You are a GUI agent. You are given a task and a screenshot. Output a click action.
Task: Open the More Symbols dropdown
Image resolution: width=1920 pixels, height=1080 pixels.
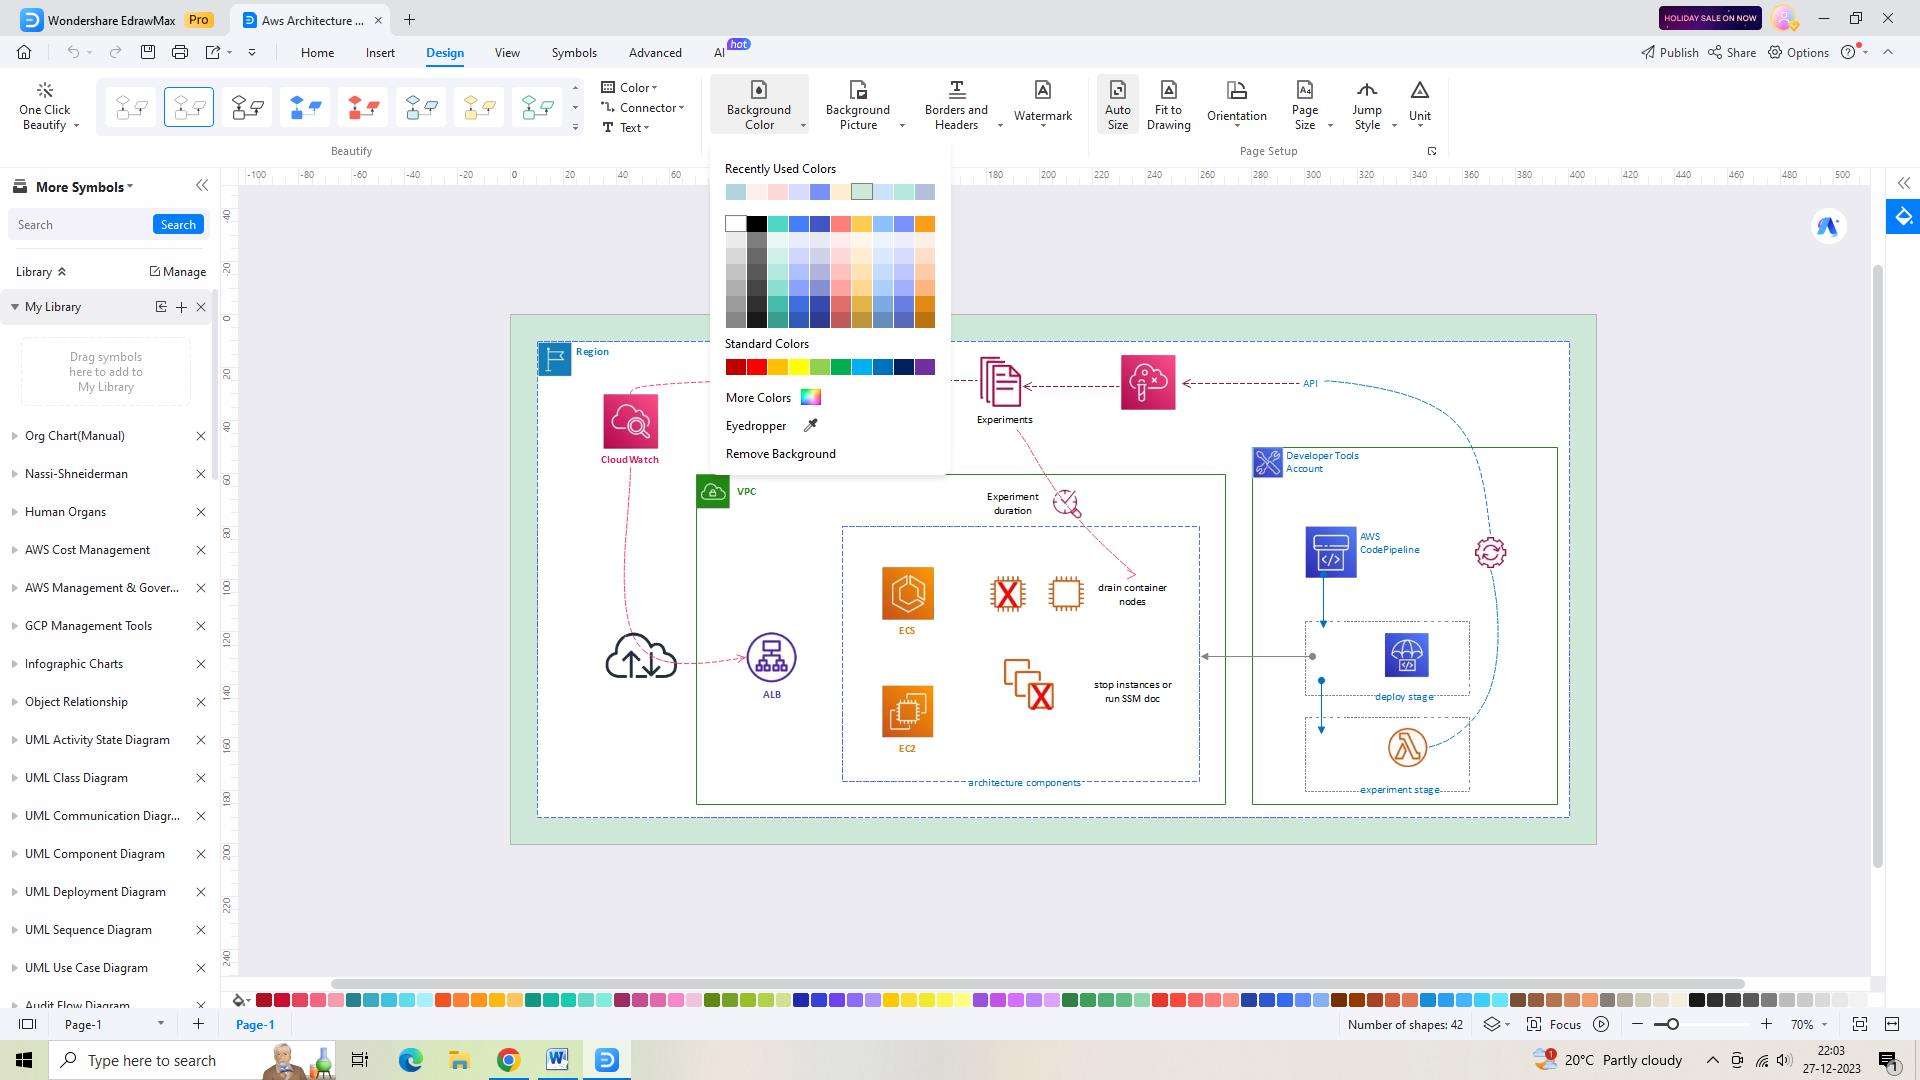(84, 187)
